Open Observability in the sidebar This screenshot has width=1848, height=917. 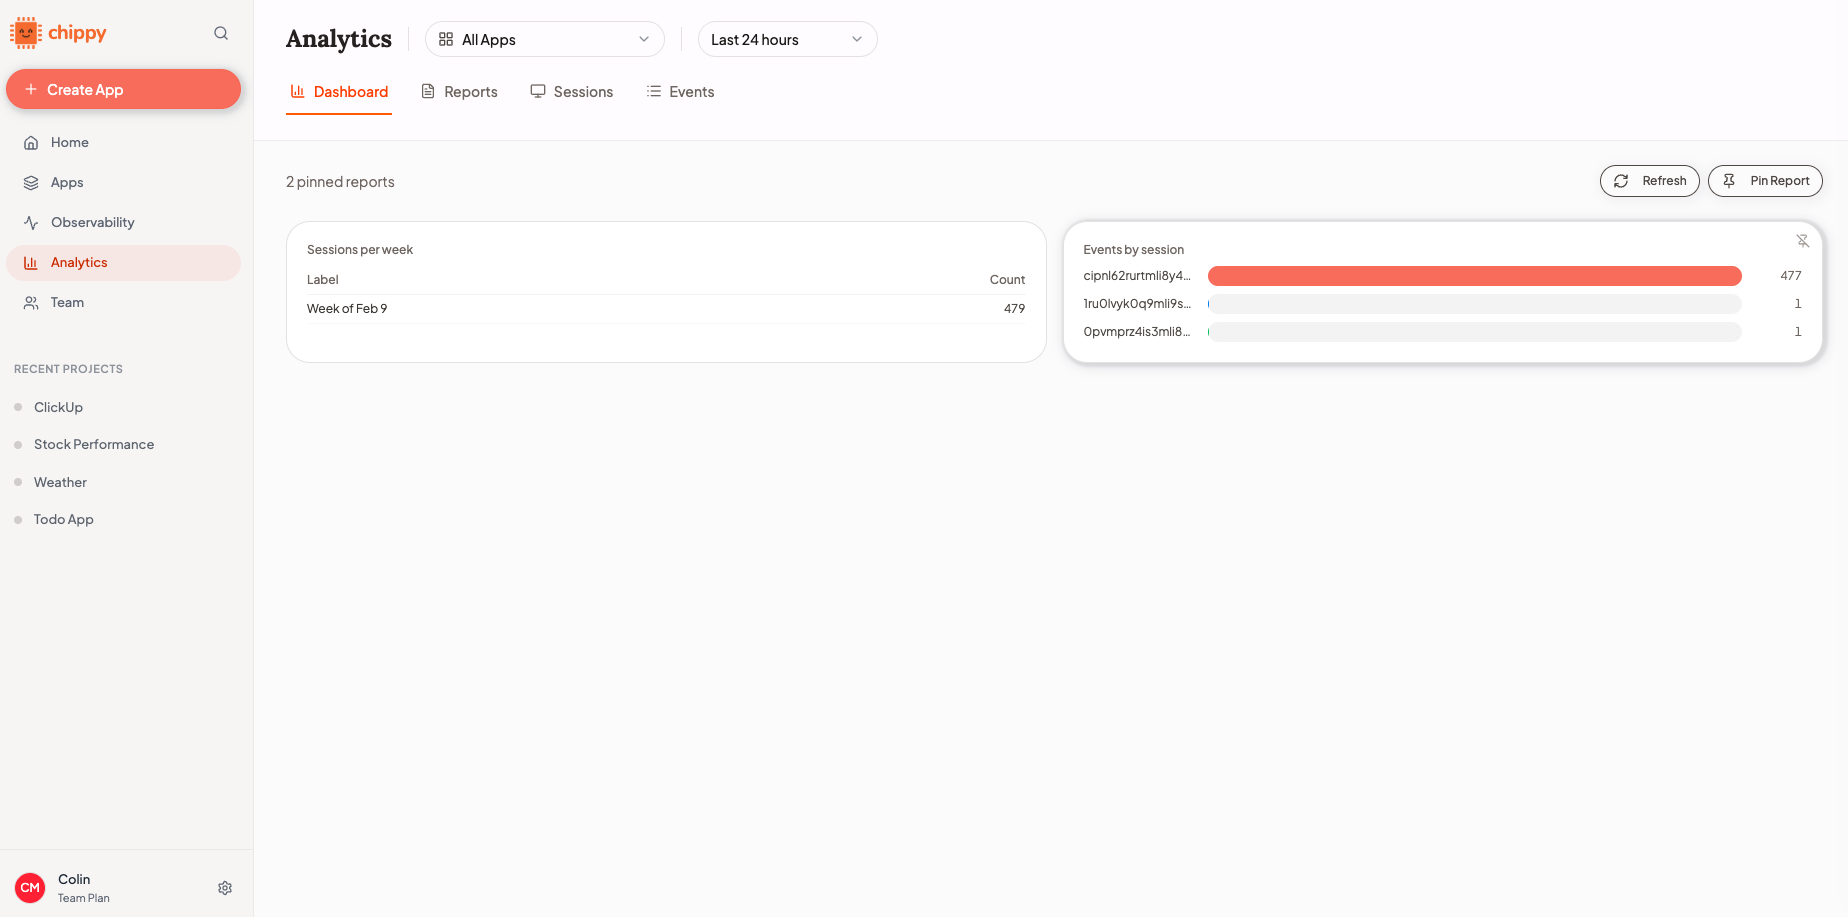(123, 222)
